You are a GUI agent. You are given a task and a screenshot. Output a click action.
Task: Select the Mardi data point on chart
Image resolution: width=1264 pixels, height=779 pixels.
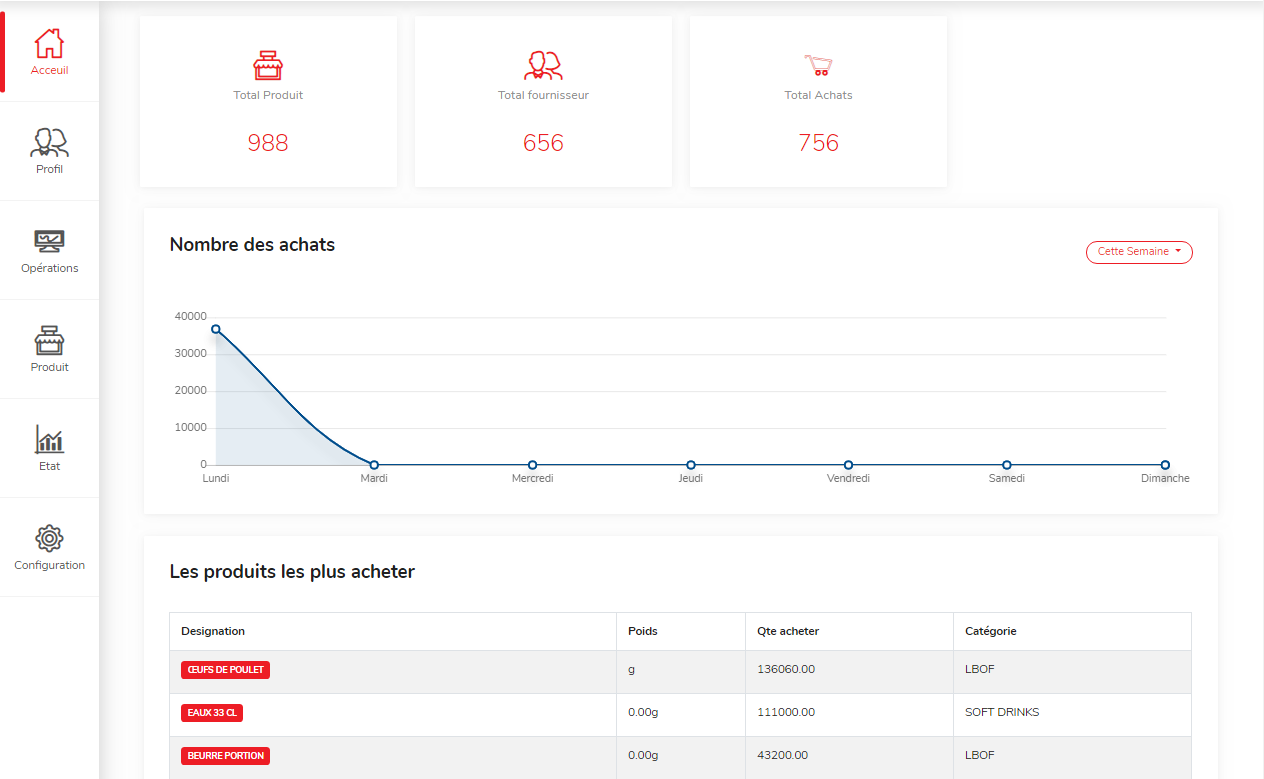coord(374,465)
